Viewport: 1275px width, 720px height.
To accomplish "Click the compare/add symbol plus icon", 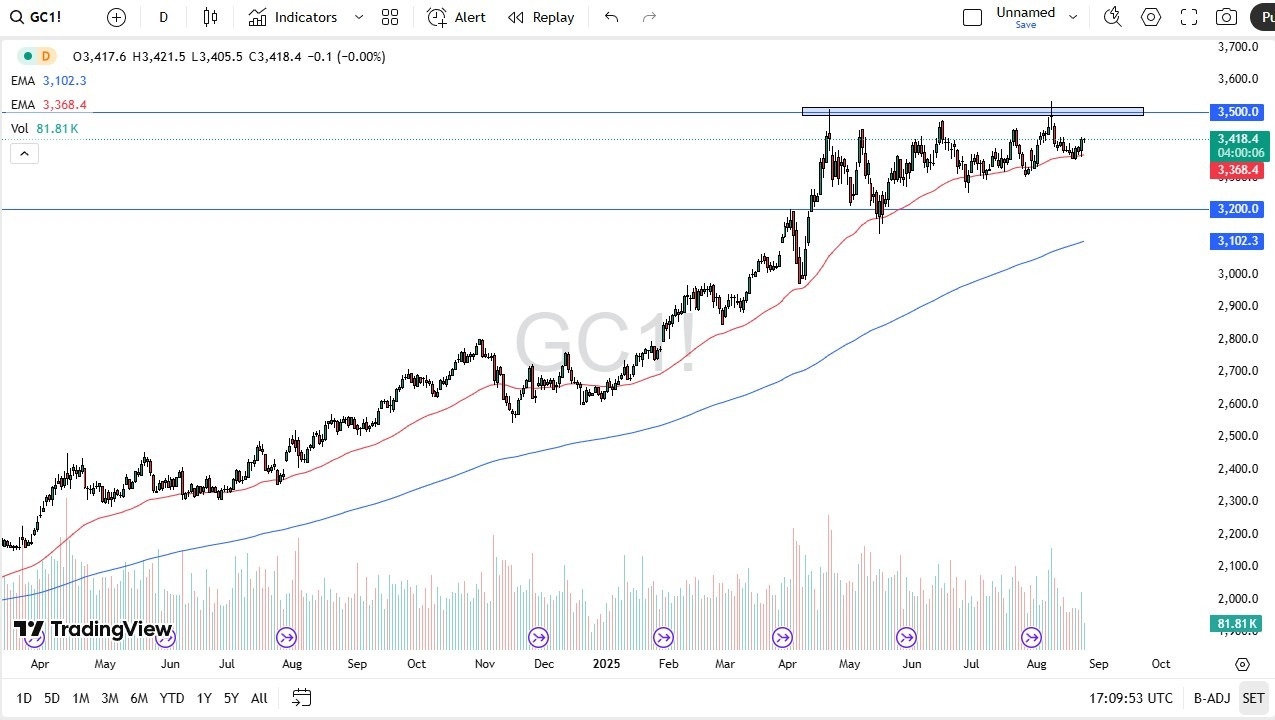I will click(116, 17).
